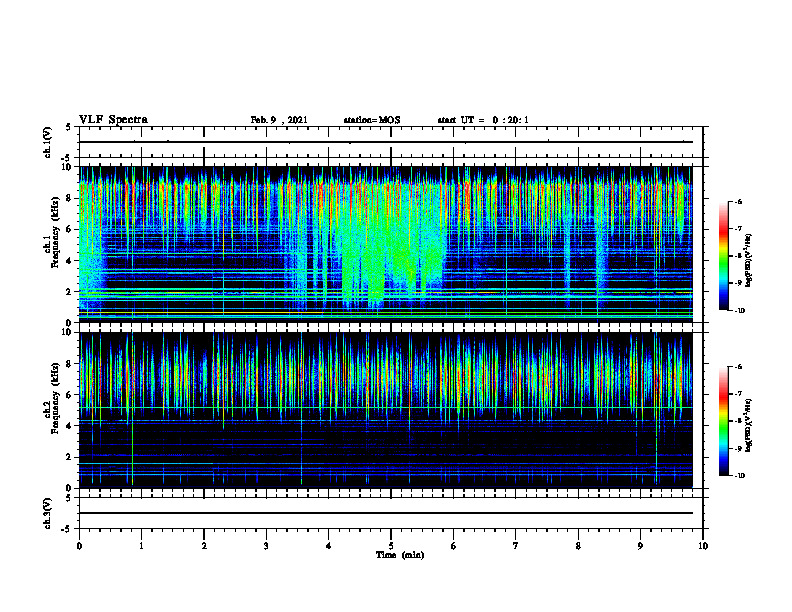Click the ch.1 log(PSD) colorbar label
The height and width of the screenshot is (612, 792).
click(749, 261)
